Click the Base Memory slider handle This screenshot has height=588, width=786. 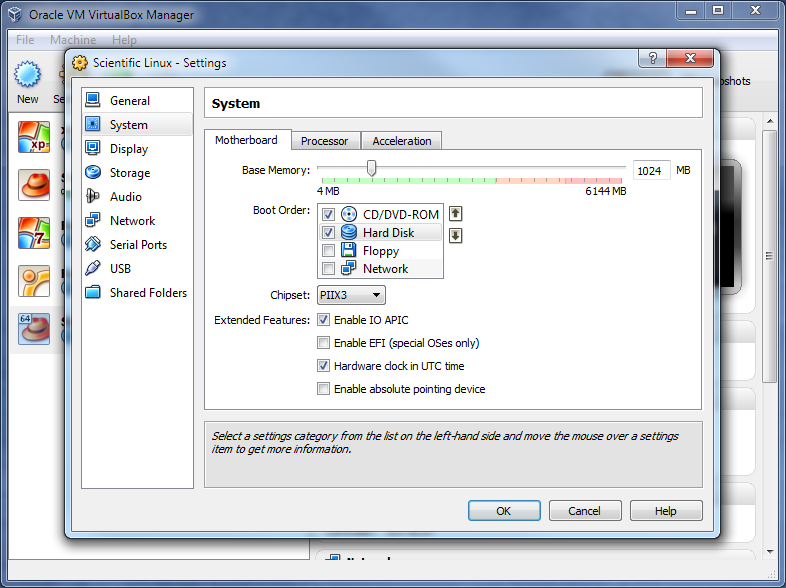371,168
